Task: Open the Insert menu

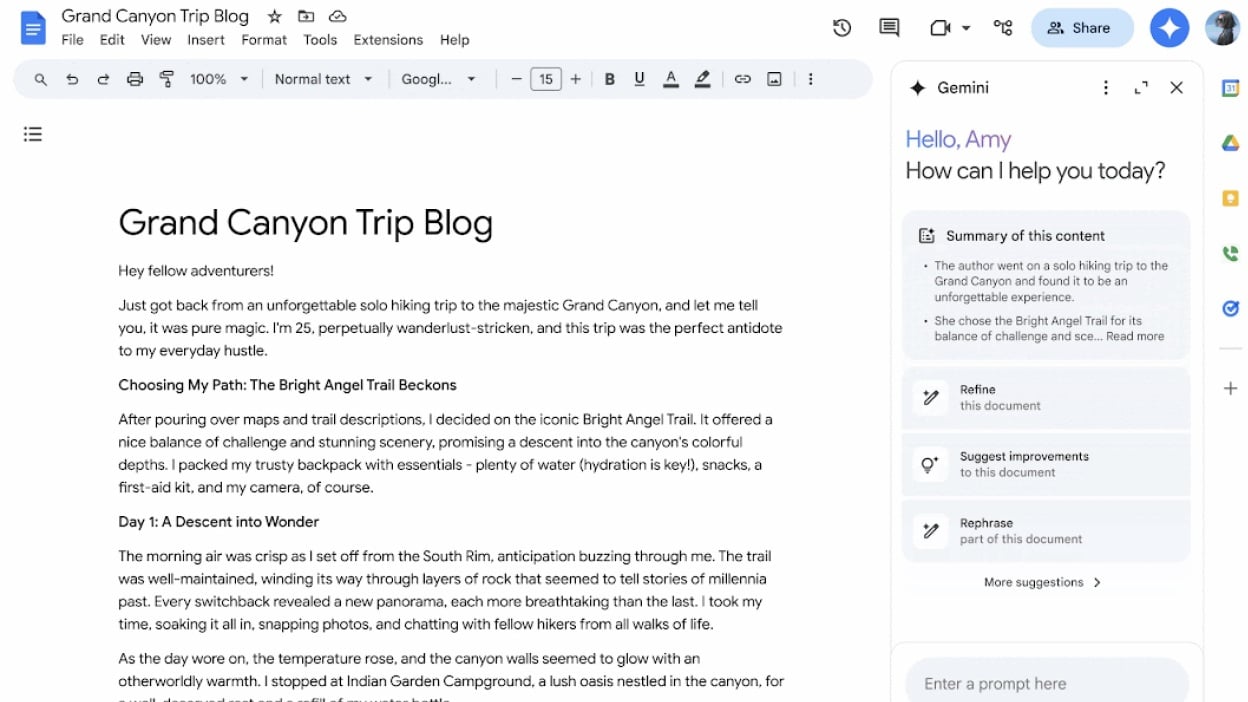Action: point(206,40)
